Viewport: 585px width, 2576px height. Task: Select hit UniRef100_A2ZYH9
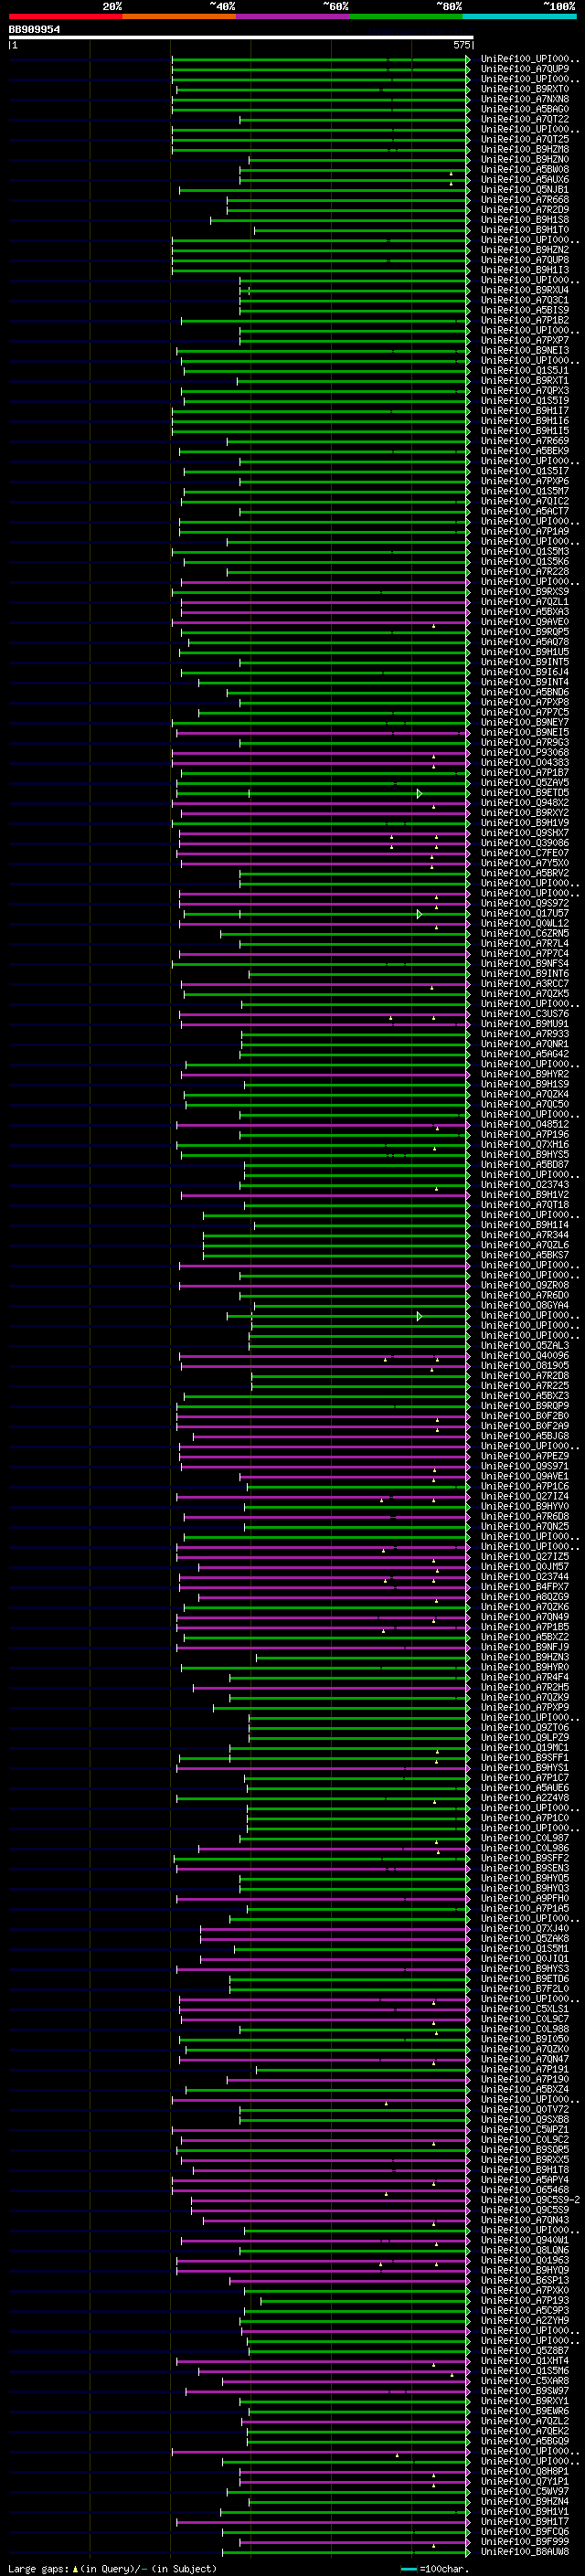[525, 2320]
